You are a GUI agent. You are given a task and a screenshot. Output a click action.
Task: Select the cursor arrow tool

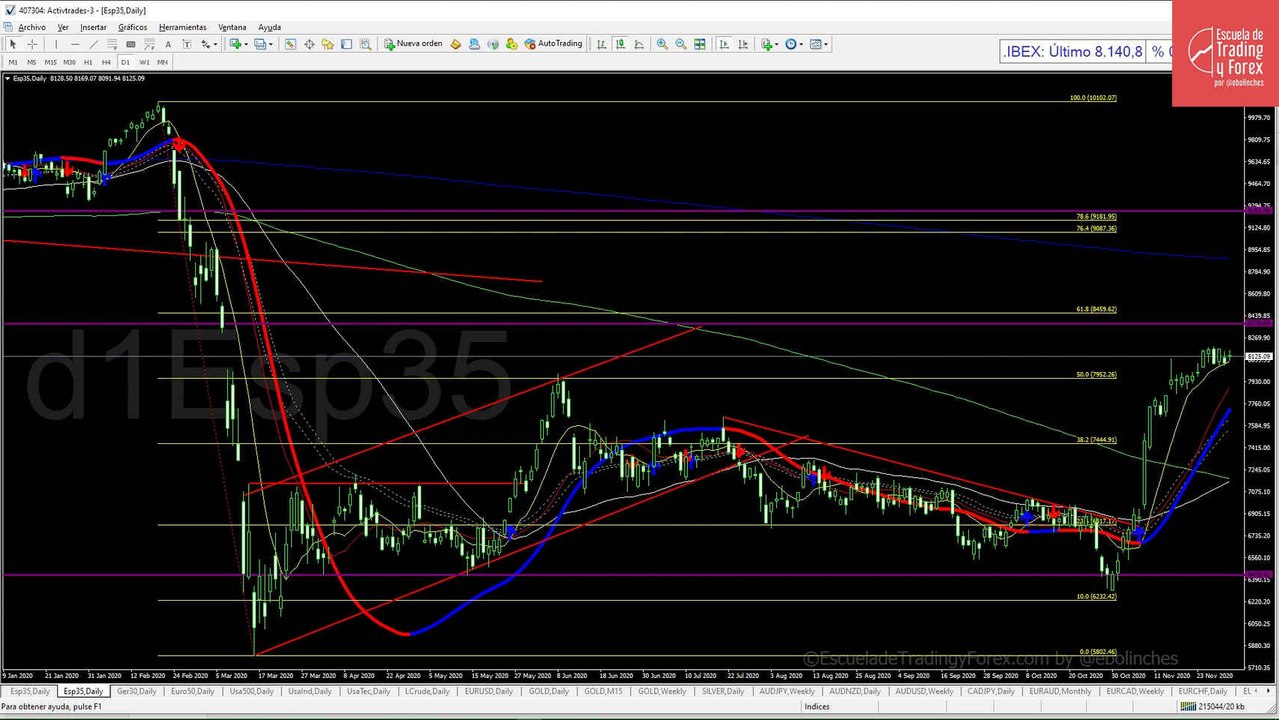[13, 44]
